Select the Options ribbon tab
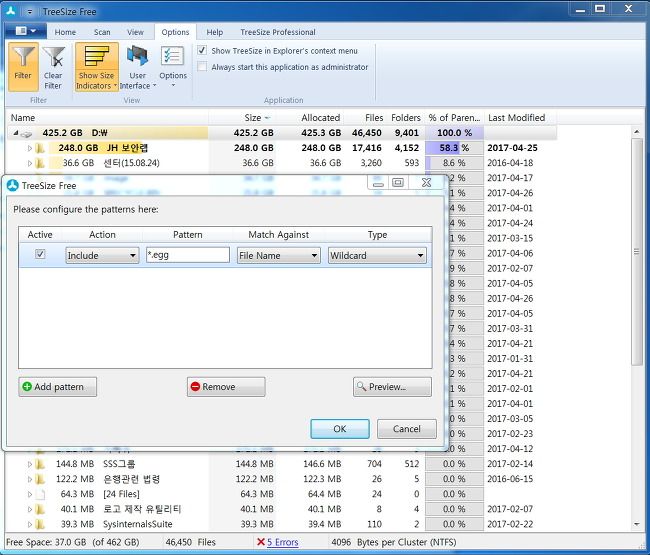Screen dimensions: 650x555 pos(175,32)
